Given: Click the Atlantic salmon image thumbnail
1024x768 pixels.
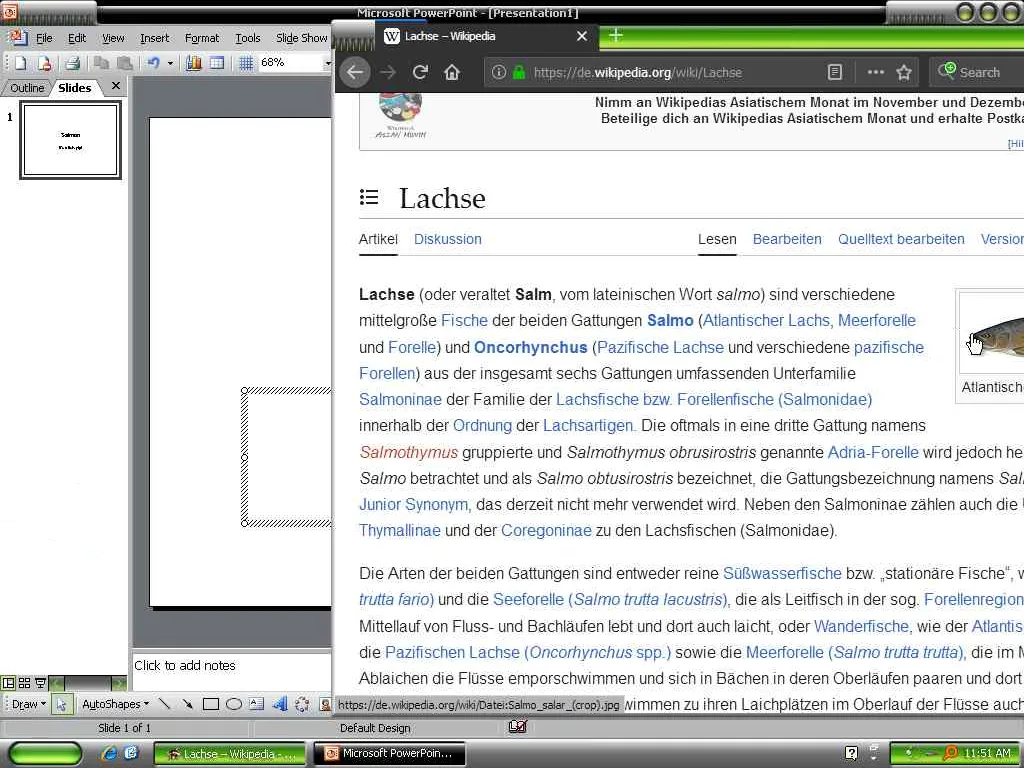Looking at the screenshot, I should [991, 334].
